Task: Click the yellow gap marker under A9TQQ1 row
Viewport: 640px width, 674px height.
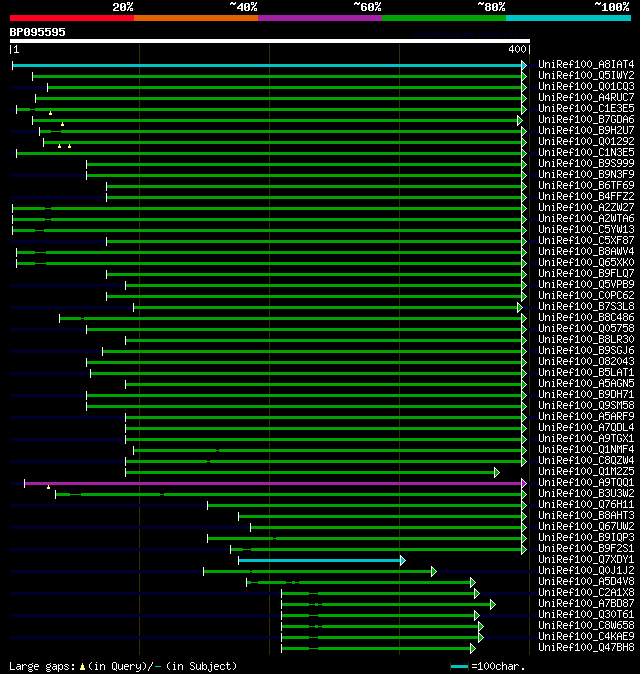Action: coord(49,487)
